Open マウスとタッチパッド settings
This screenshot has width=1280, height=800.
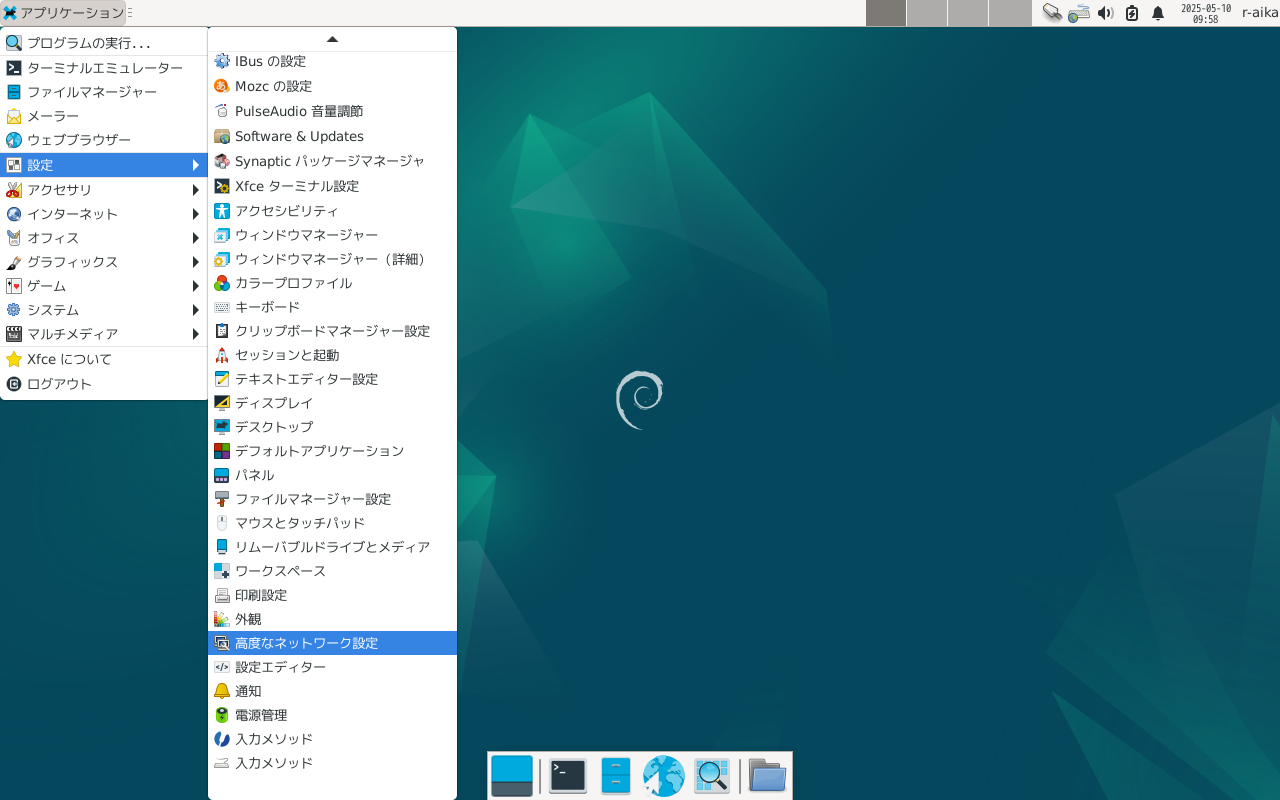[332, 523]
